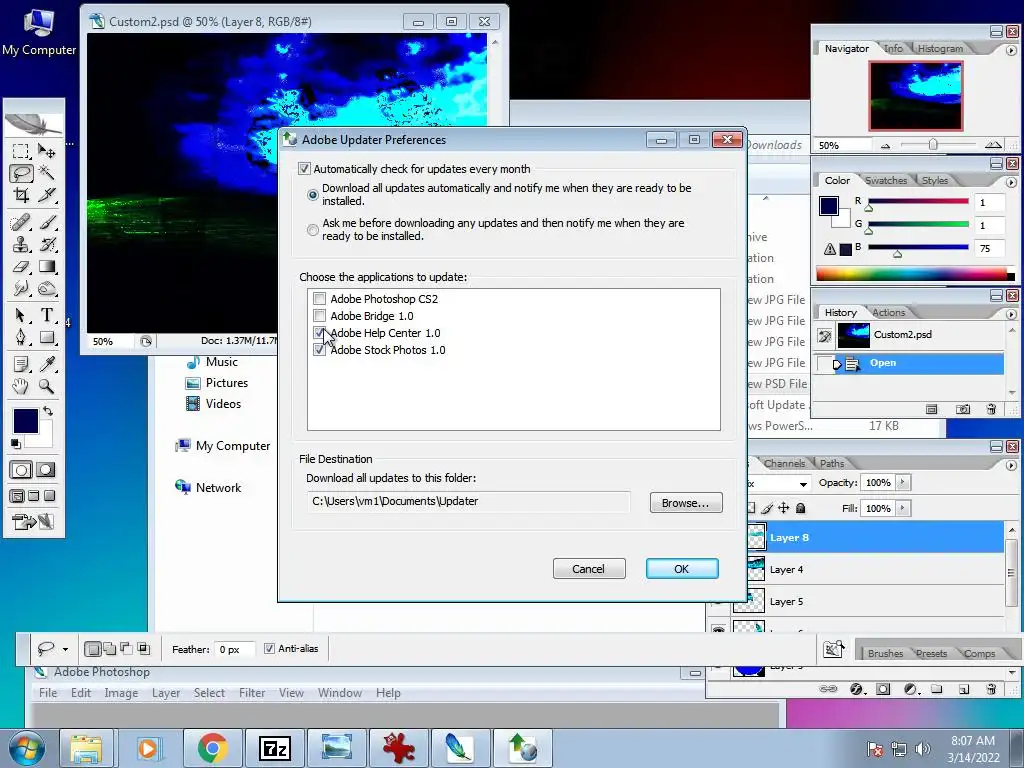Select the Eraser tool
This screenshot has height=768, width=1024.
[x=21, y=266]
